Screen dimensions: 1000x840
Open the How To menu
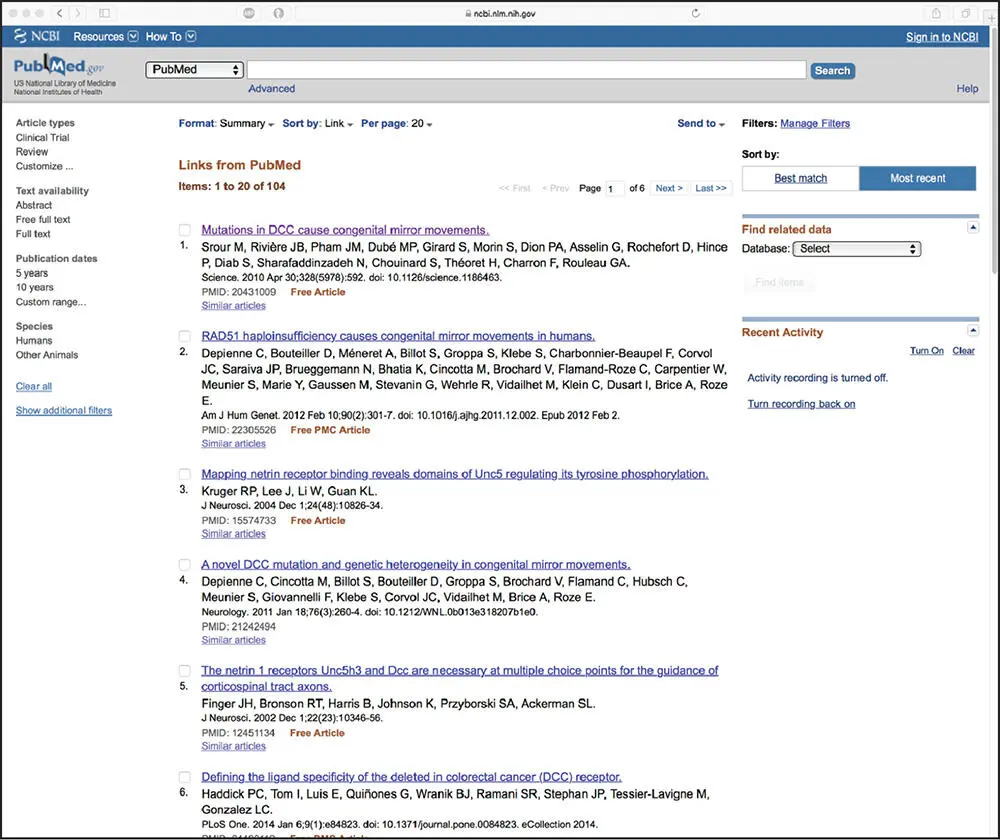(x=170, y=37)
